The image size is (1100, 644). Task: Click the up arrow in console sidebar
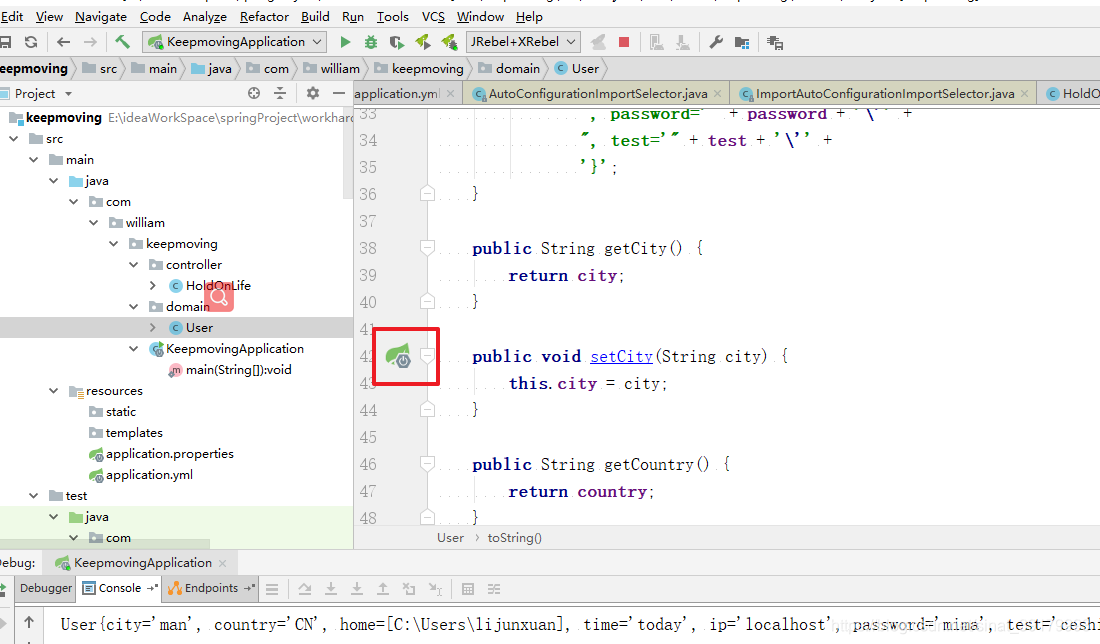point(29,622)
